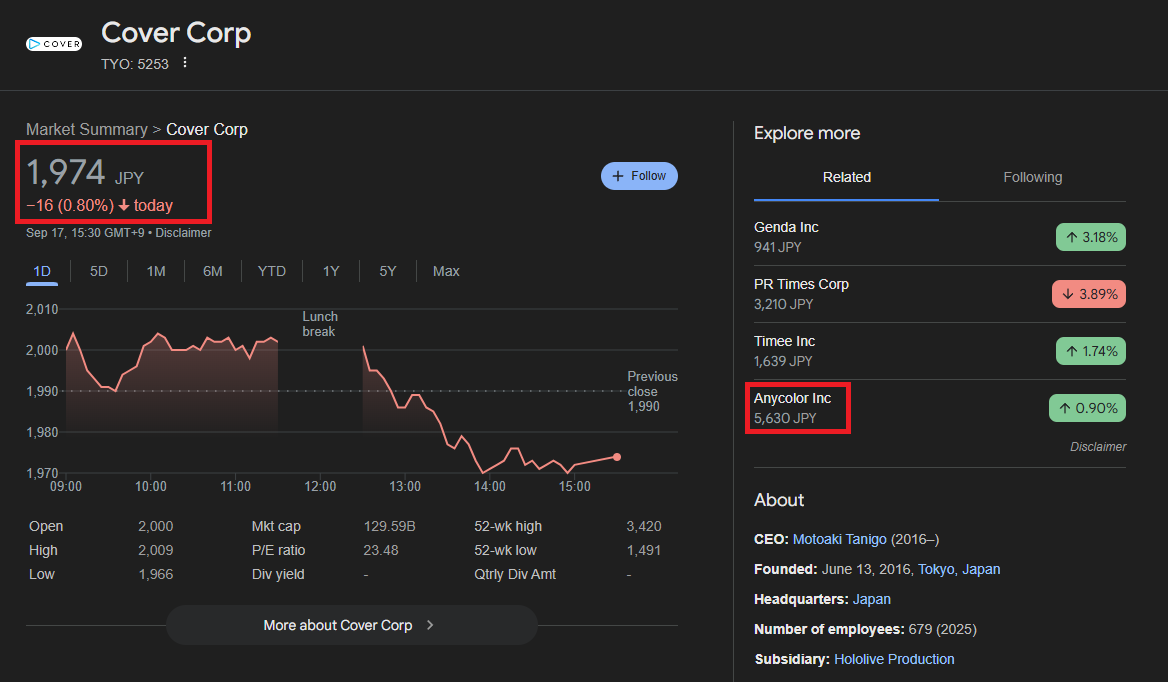Show the 1M chart range
1168x682 pixels.
pyautogui.click(x=156, y=271)
